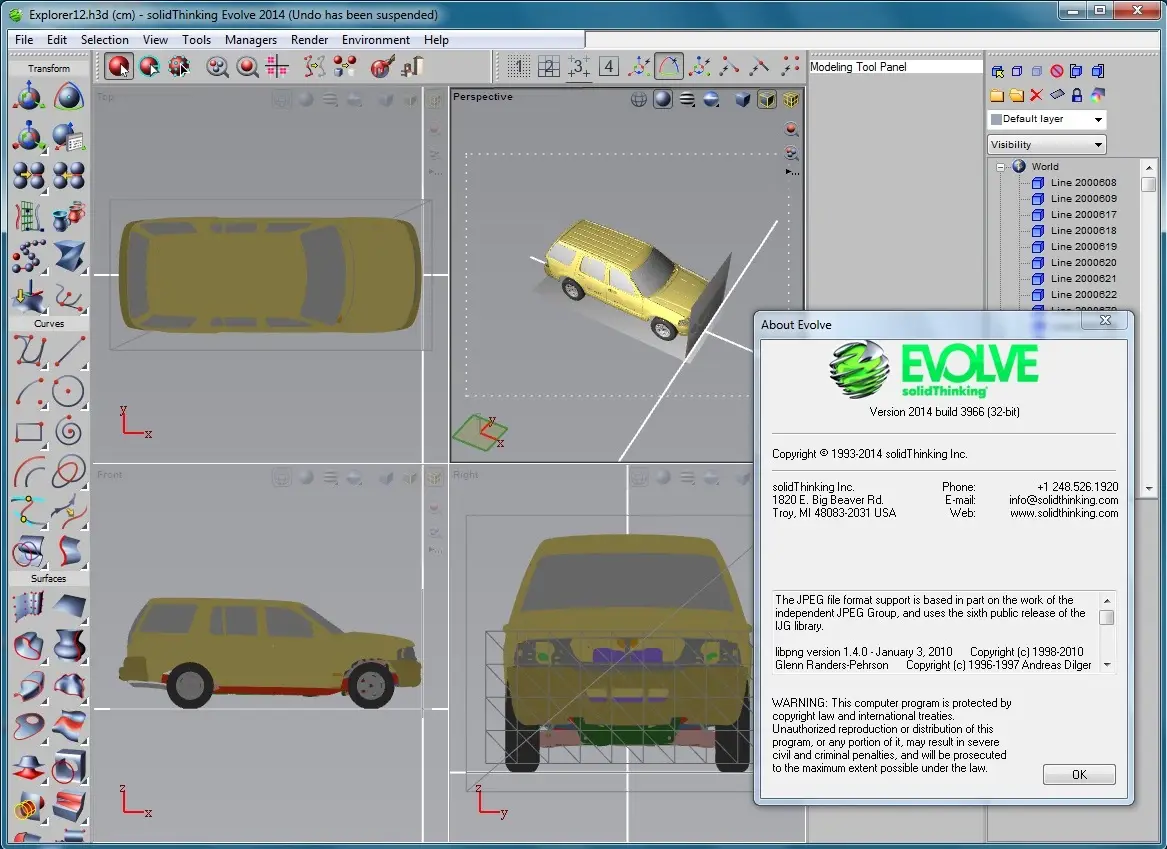Select Line 2000620 in the World tree
Screen dimensions: 1167x849
coord(1083,263)
